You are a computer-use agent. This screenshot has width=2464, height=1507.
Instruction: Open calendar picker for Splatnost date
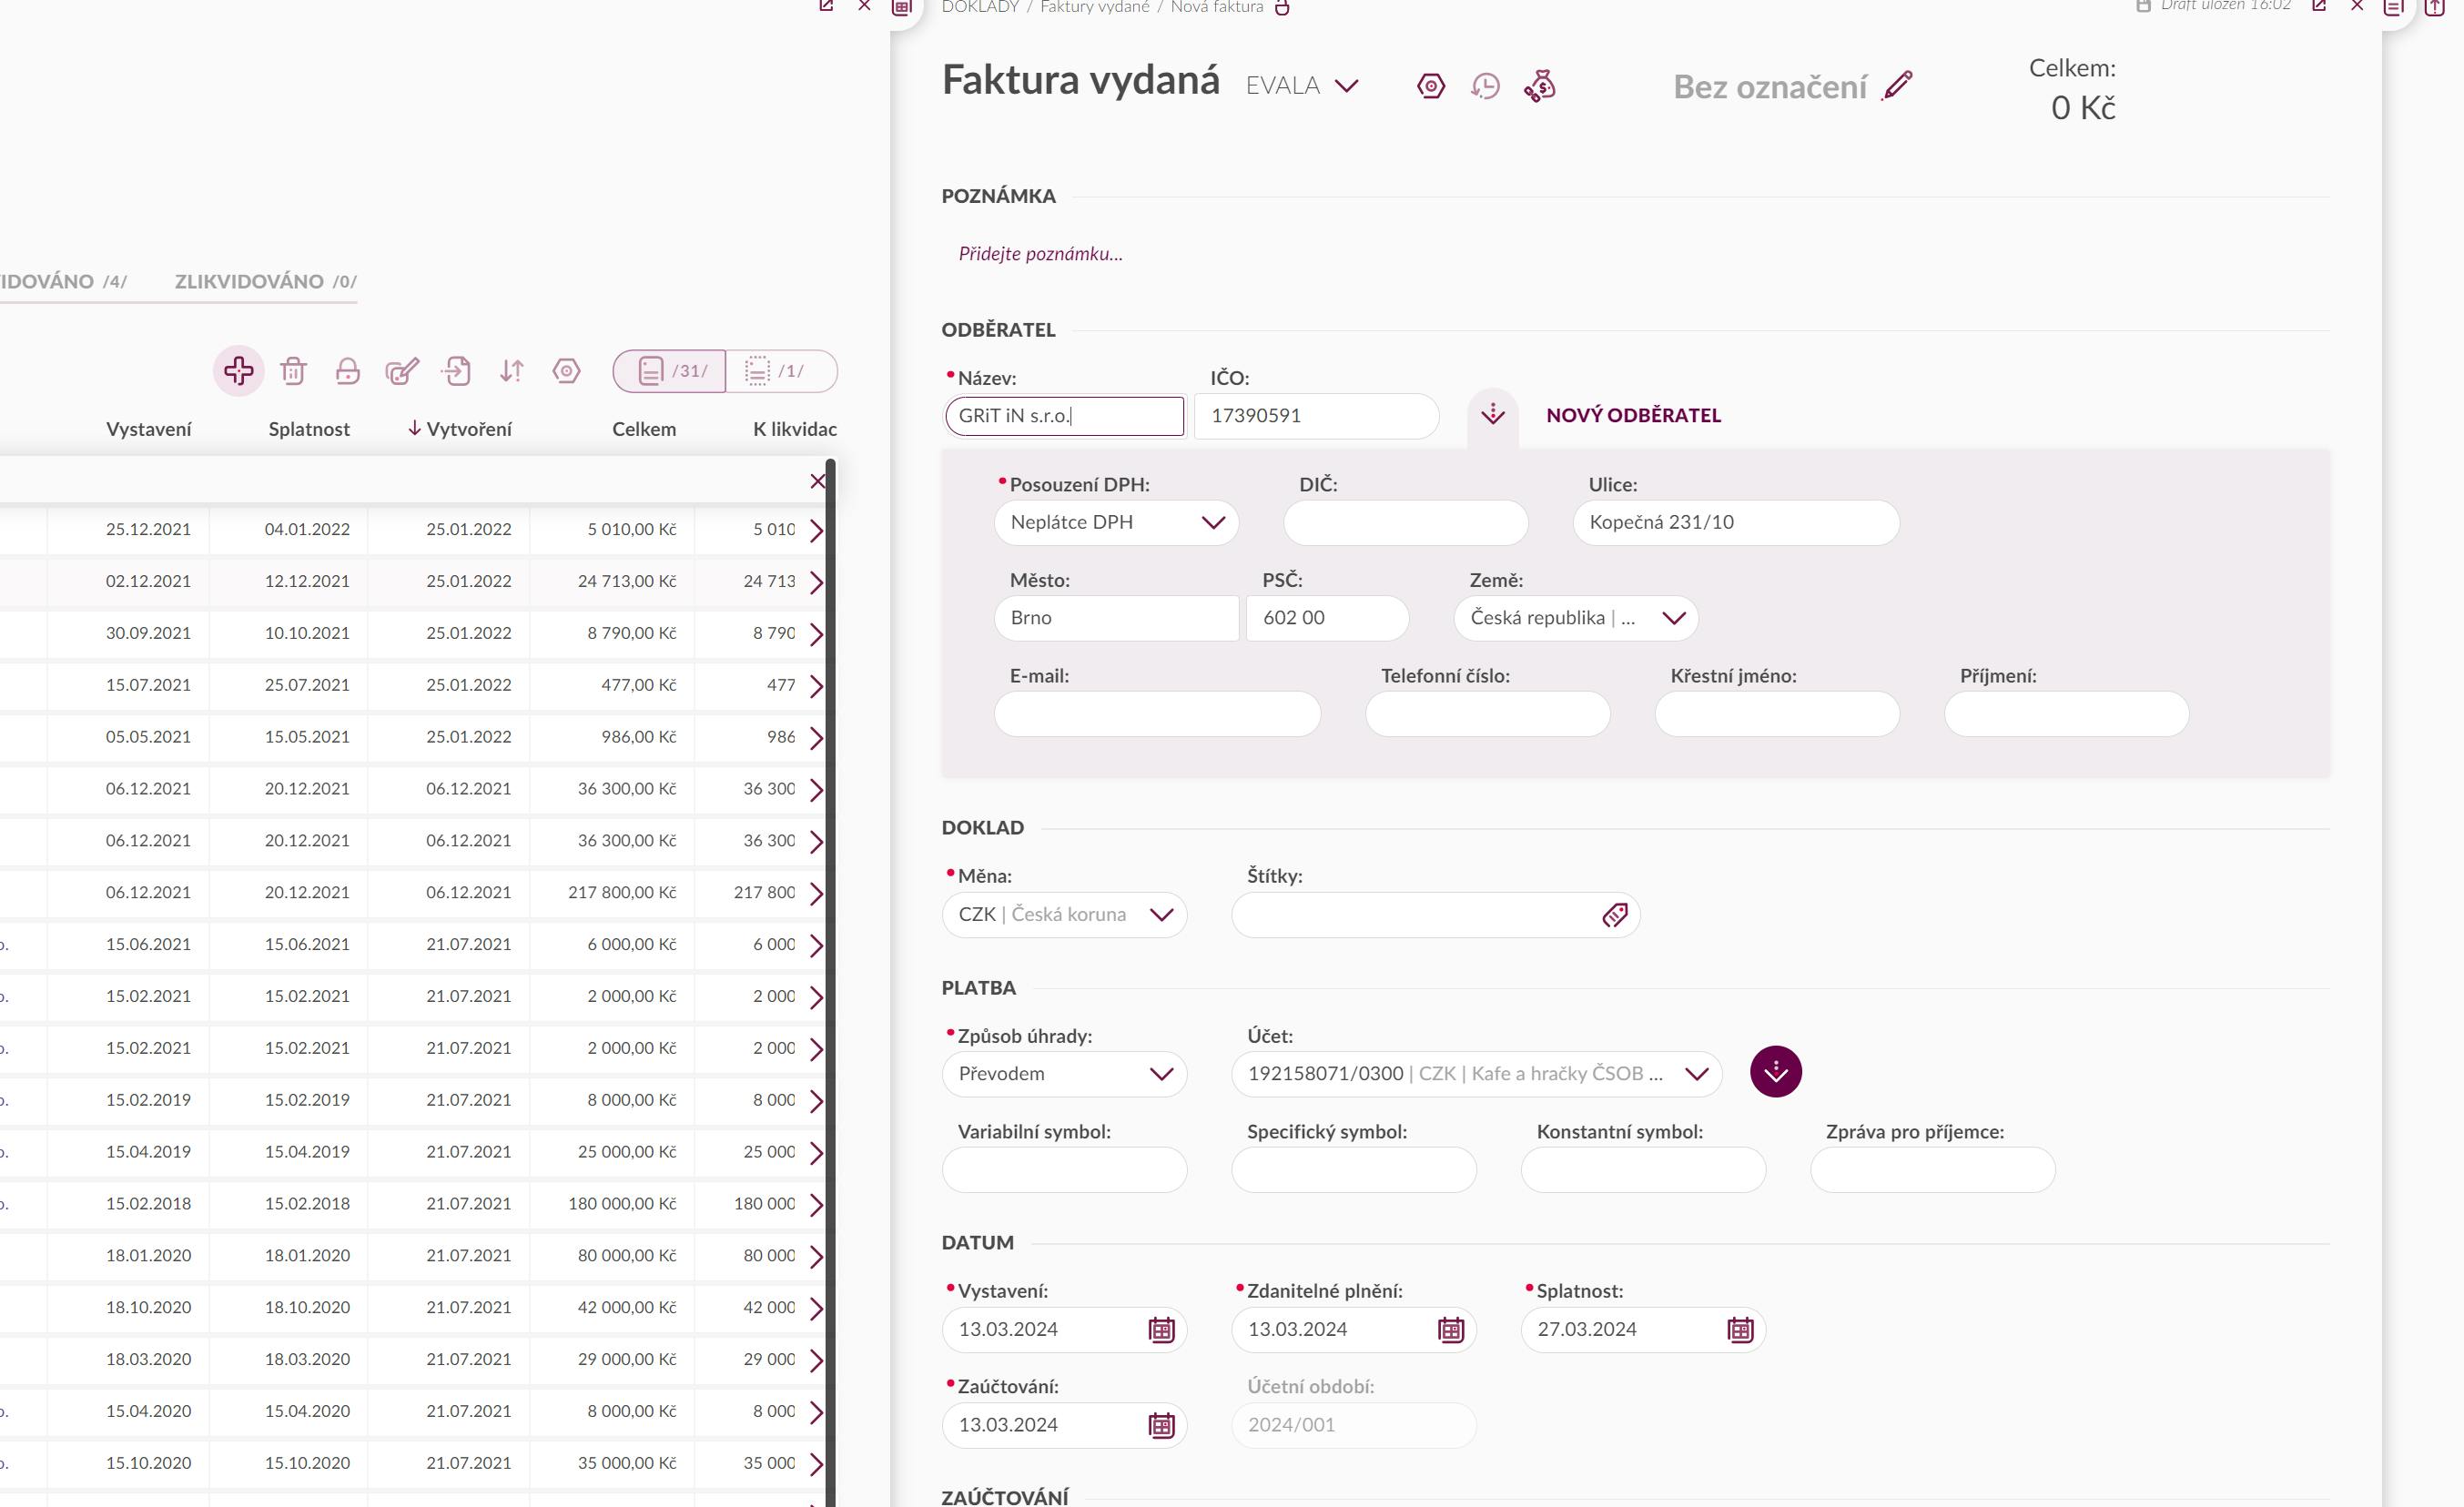point(1740,1329)
